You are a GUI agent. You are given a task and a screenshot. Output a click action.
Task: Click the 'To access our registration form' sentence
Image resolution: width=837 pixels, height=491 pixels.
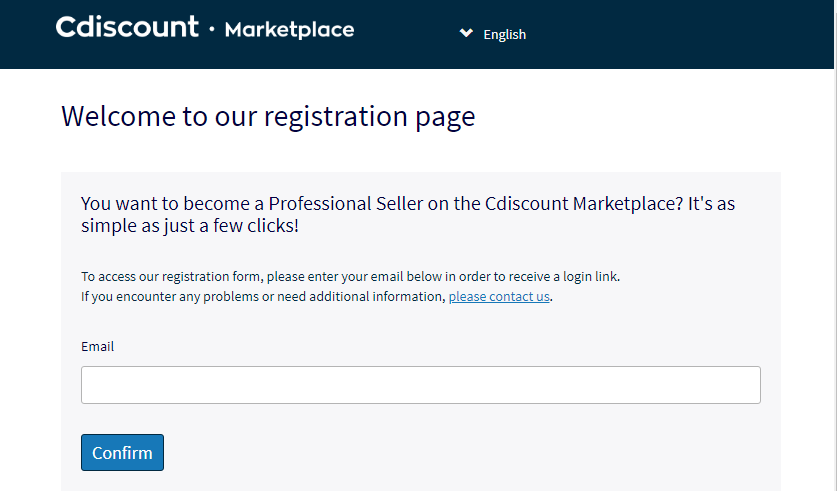click(x=350, y=276)
